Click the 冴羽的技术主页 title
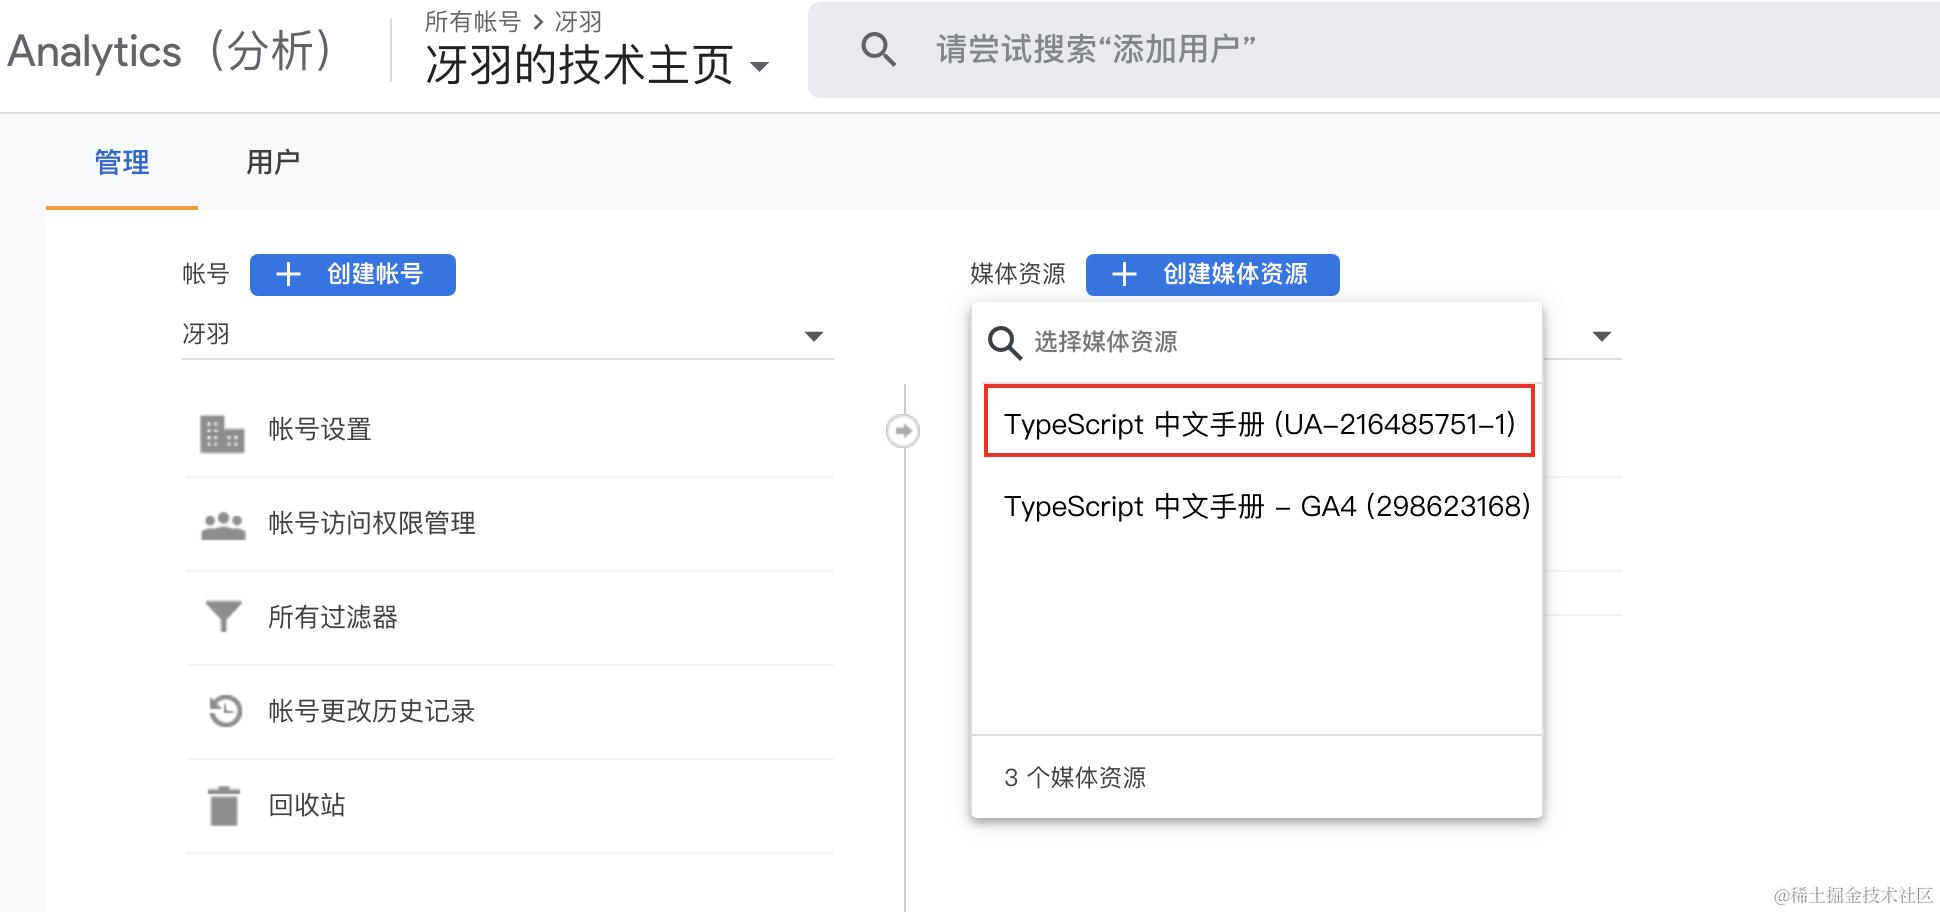1940x912 pixels. [x=579, y=66]
